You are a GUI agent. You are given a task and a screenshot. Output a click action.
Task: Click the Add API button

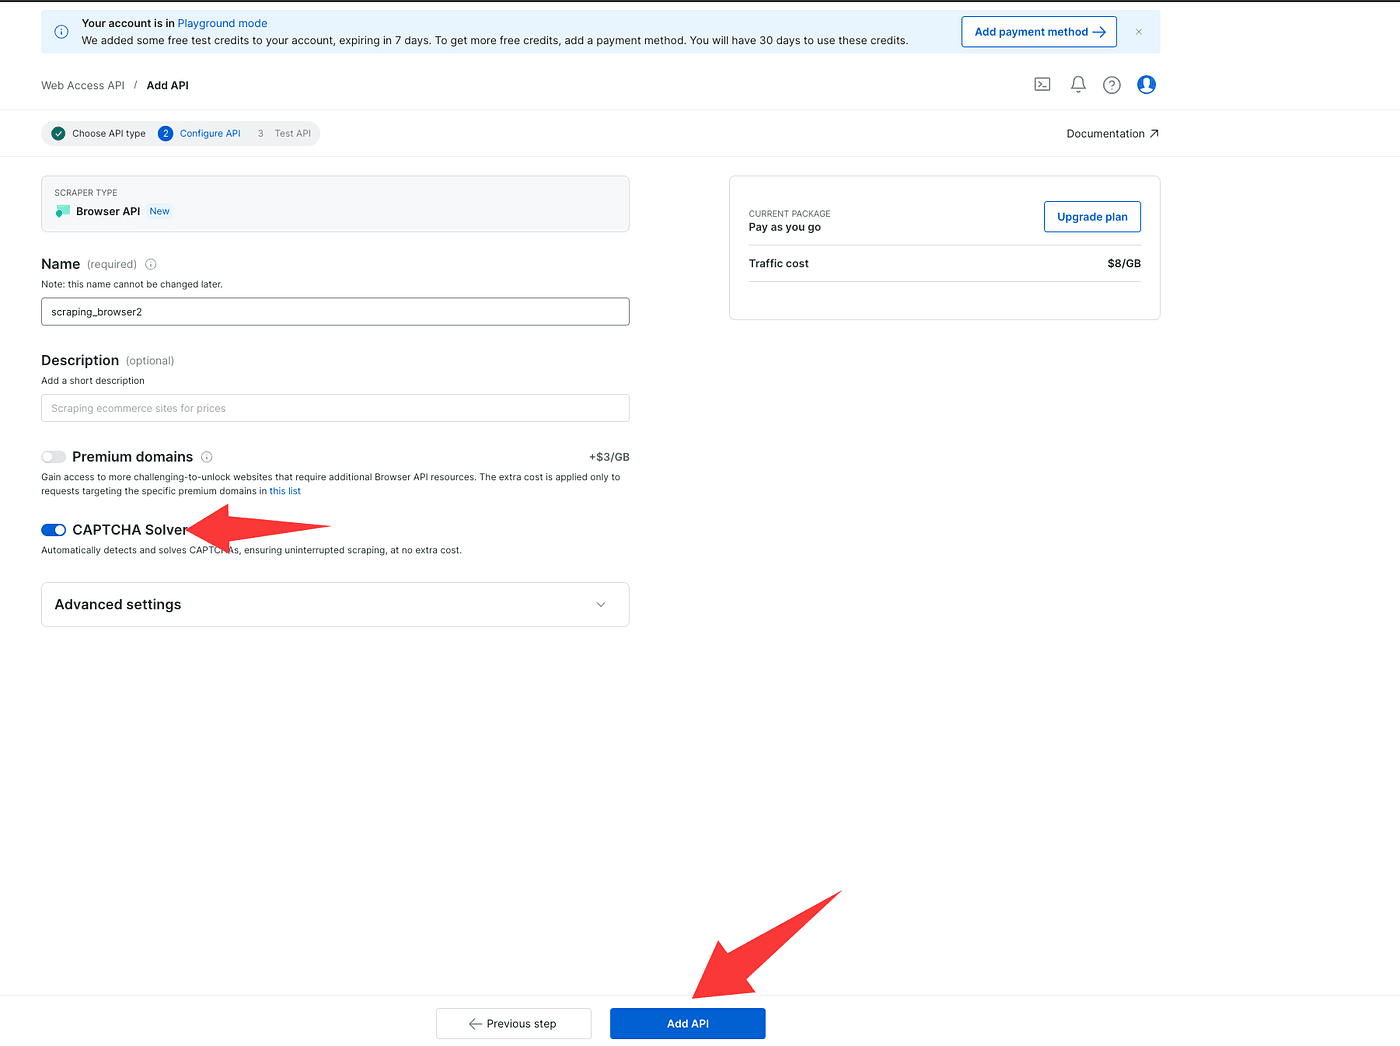pyautogui.click(x=687, y=1024)
